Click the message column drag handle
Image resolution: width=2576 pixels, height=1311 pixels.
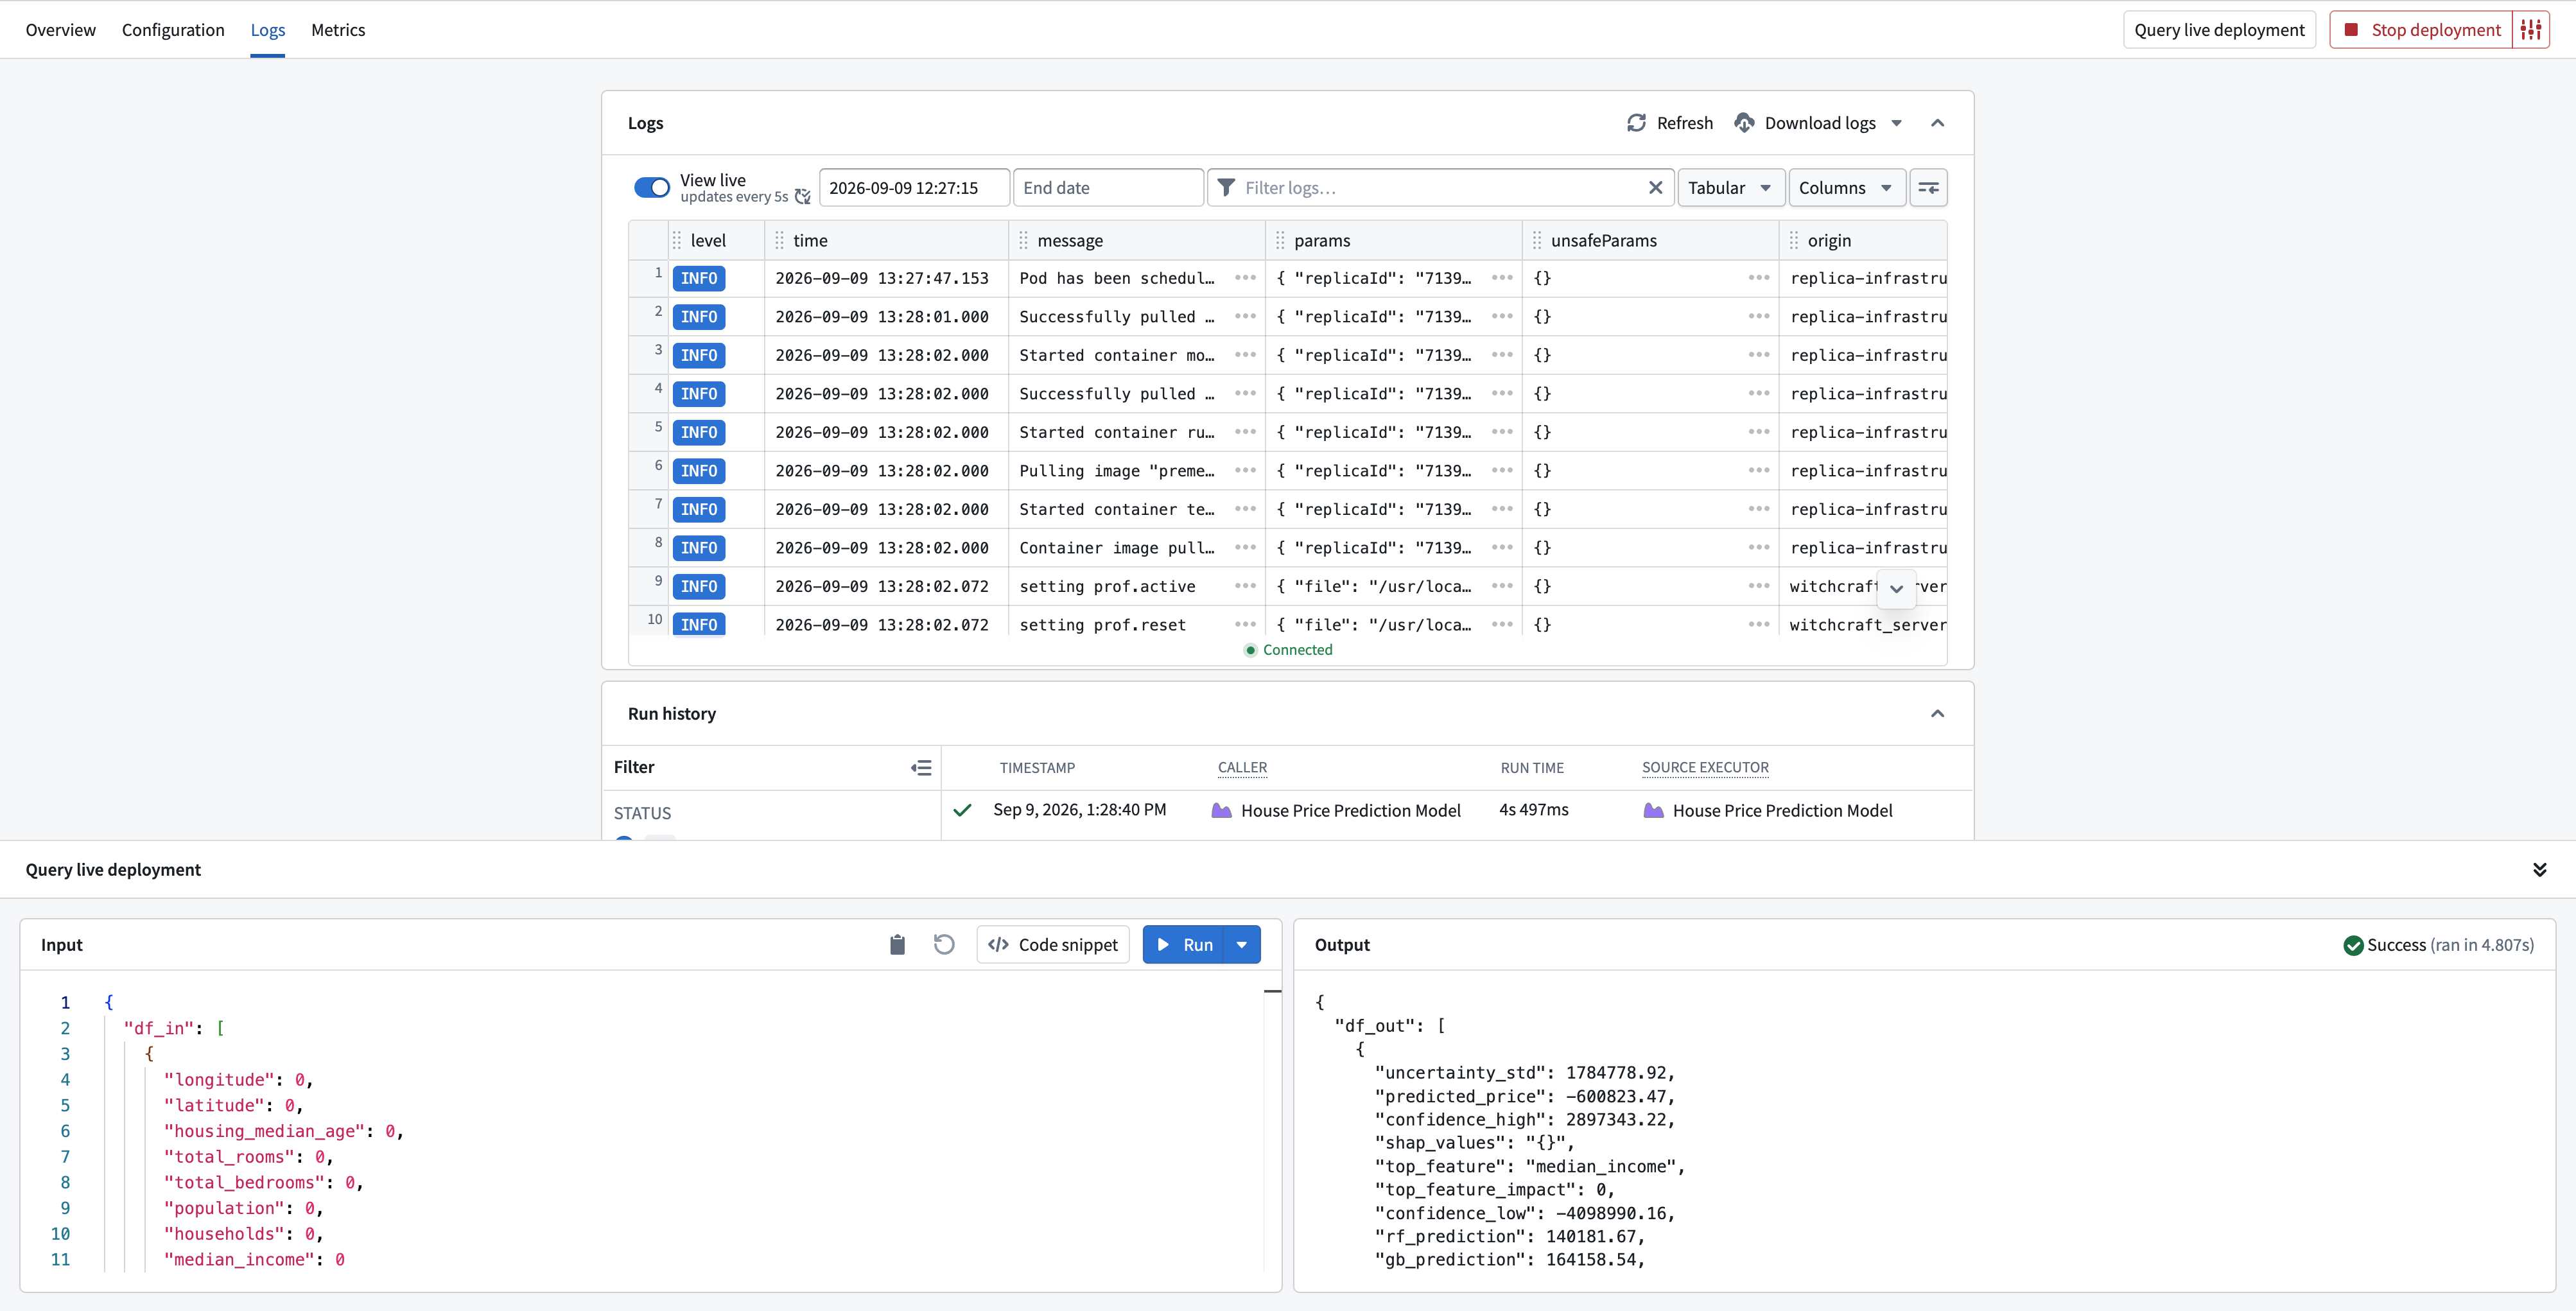1023,241
